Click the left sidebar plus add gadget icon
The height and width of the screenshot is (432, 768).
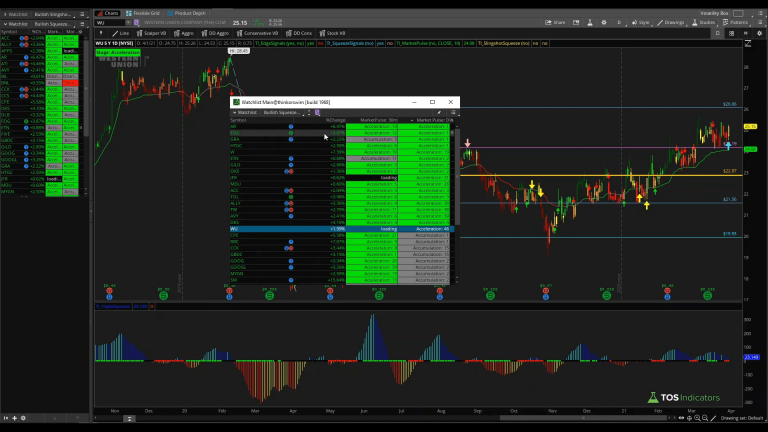(14, 418)
